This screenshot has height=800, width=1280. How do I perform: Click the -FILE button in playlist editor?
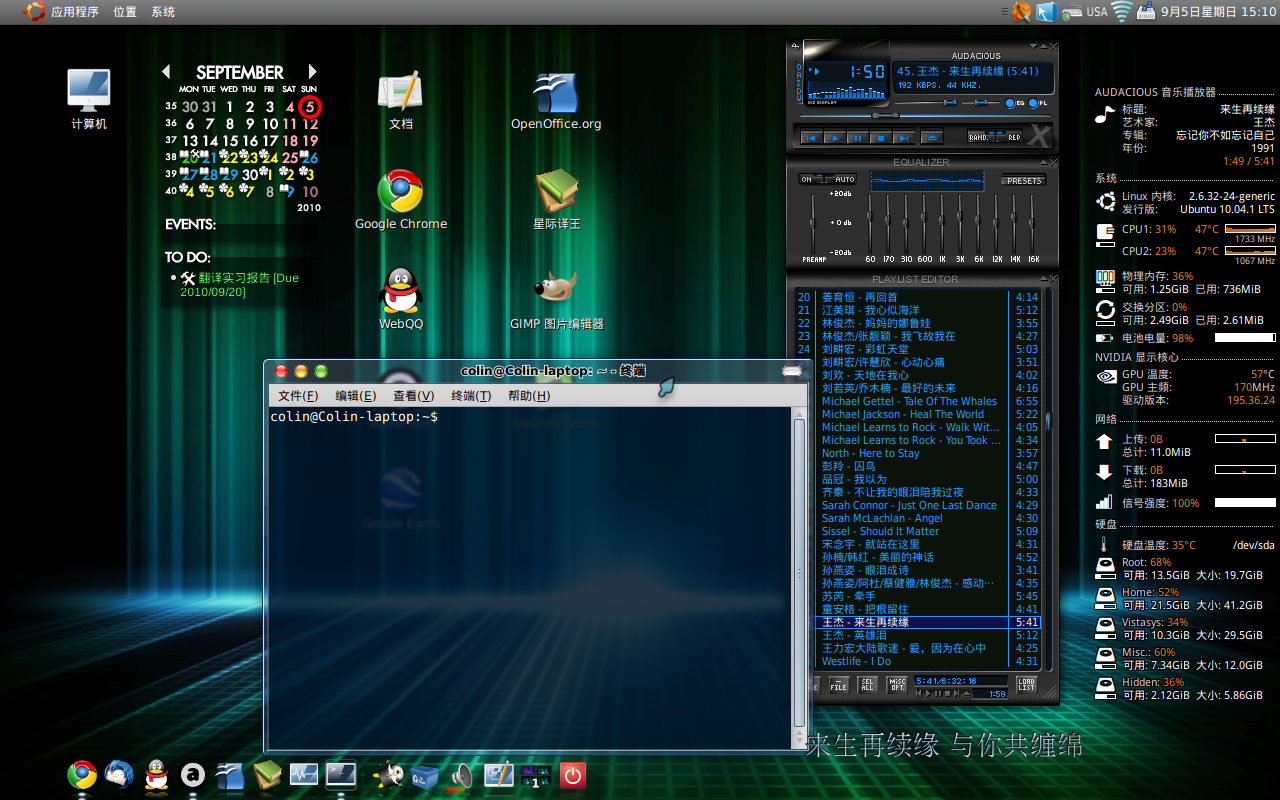pos(839,685)
